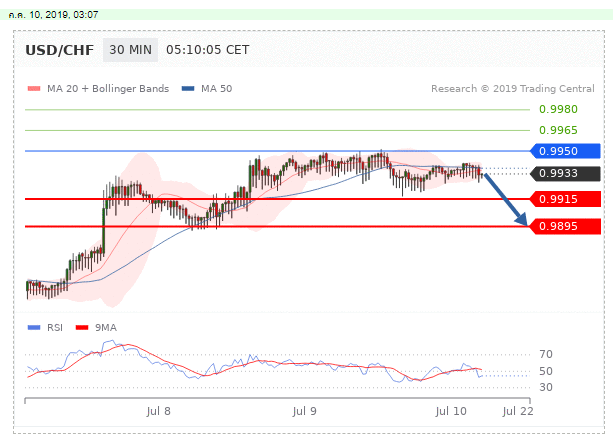Click the 30 MIN timeframe button
The width and height of the screenshot is (613, 438).
[x=130, y=50]
